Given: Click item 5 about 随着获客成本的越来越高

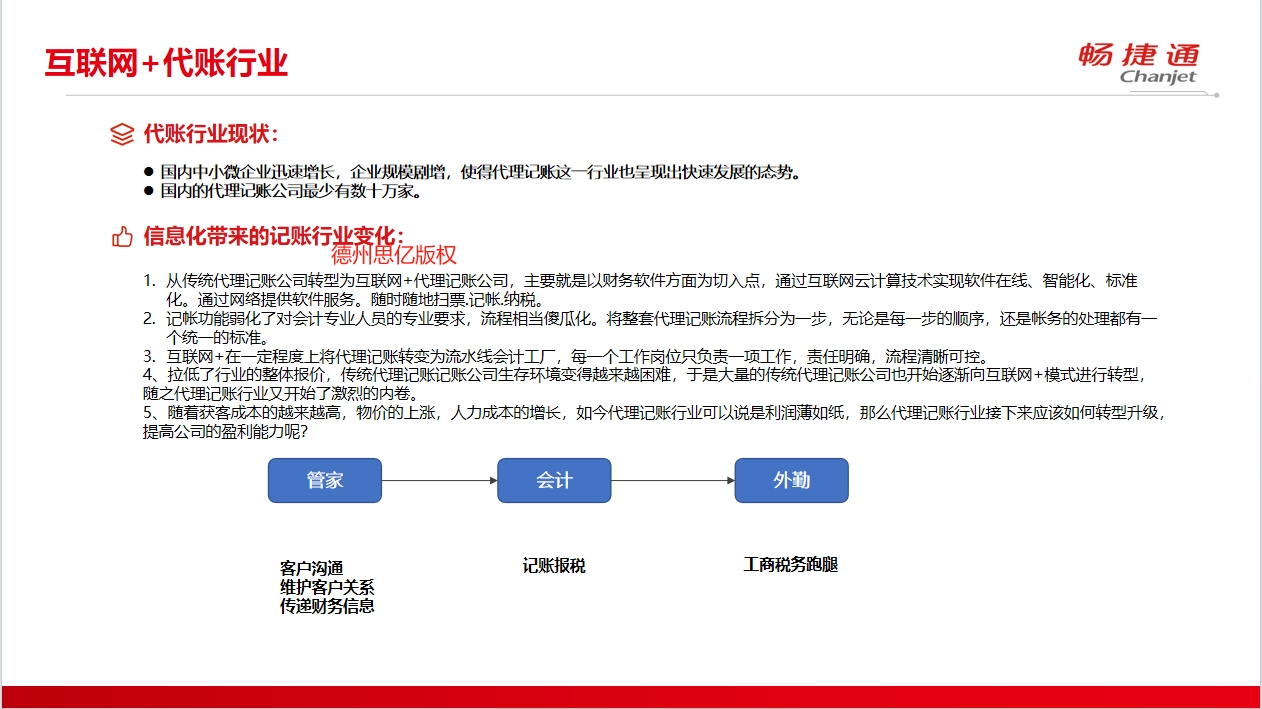Looking at the screenshot, I should coord(655,422).
